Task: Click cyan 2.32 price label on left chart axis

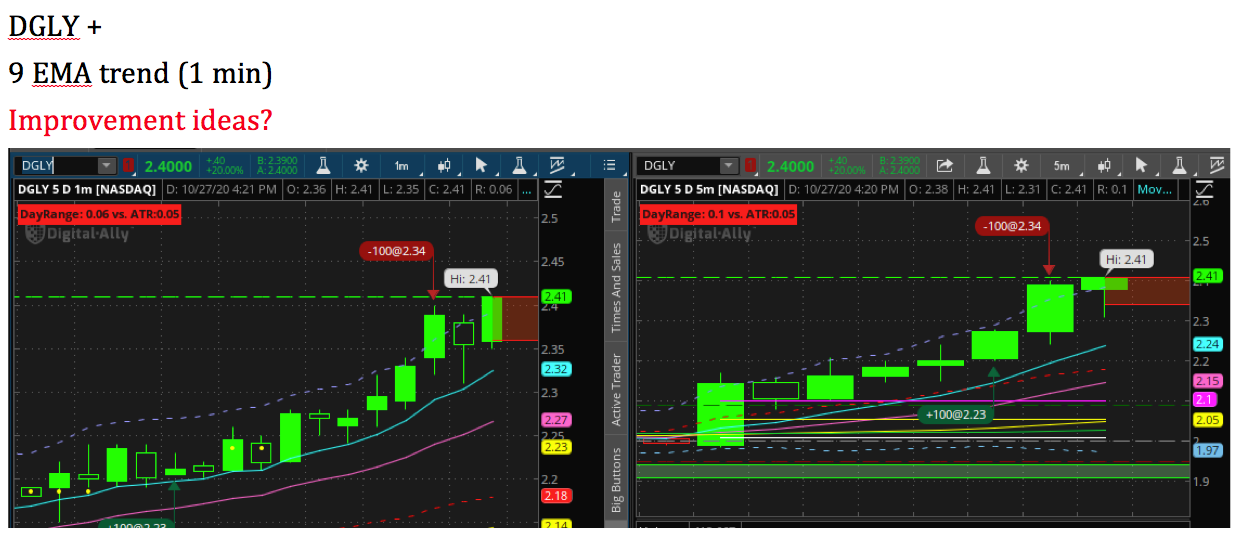Action: pyautogui.click(x=556, y=369)
